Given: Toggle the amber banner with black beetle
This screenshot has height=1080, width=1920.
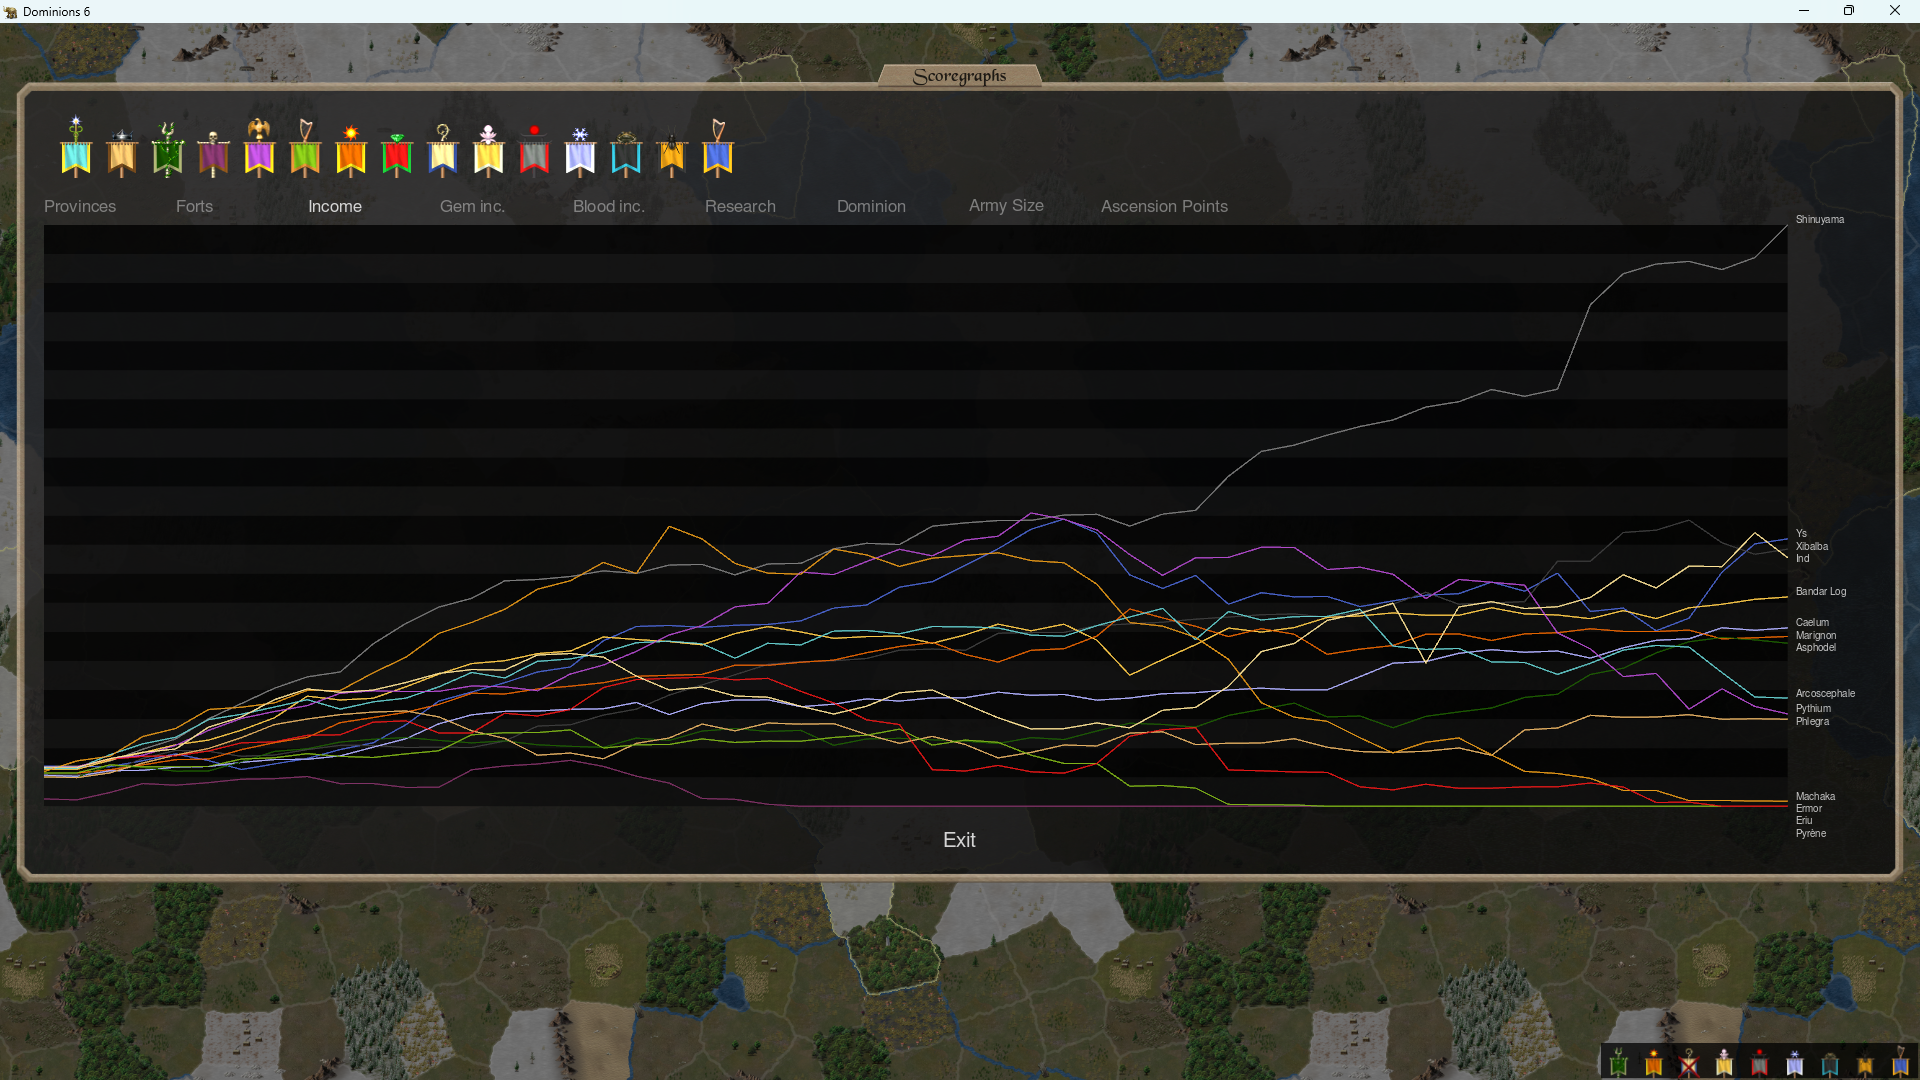Looking at the screenshot, I should [x=672, y=154].
